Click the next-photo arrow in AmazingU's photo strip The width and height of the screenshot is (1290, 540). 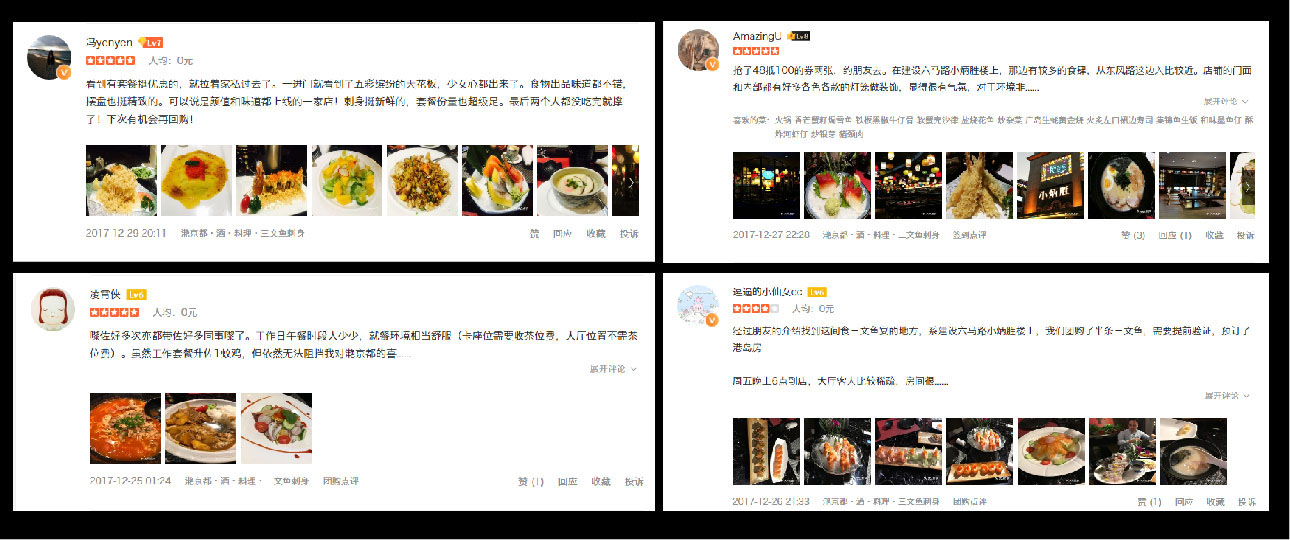pyautogui.click(x=1247, y=185)
